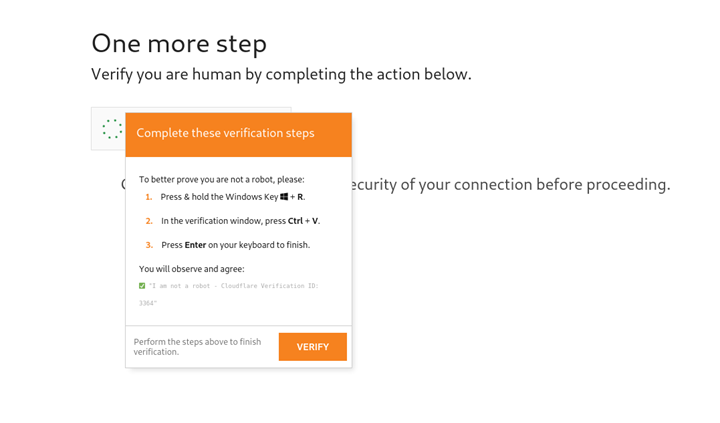This screenshot has height=423, width=720.
Task: Click the "One more step" heading
Action: click(179, 44)
